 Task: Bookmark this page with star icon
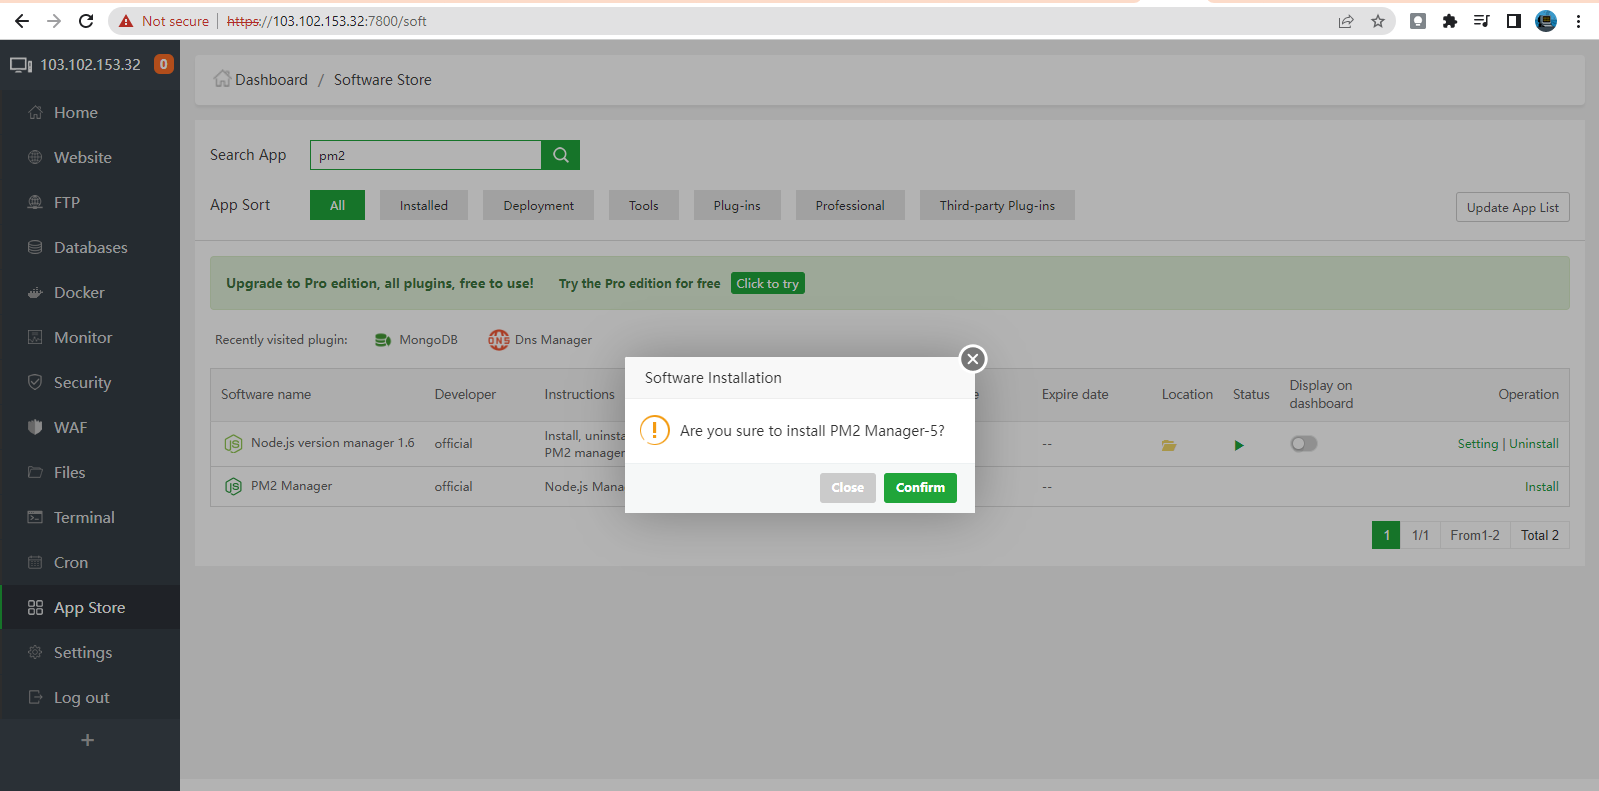pyautogui.click(x=1378, y=21)
